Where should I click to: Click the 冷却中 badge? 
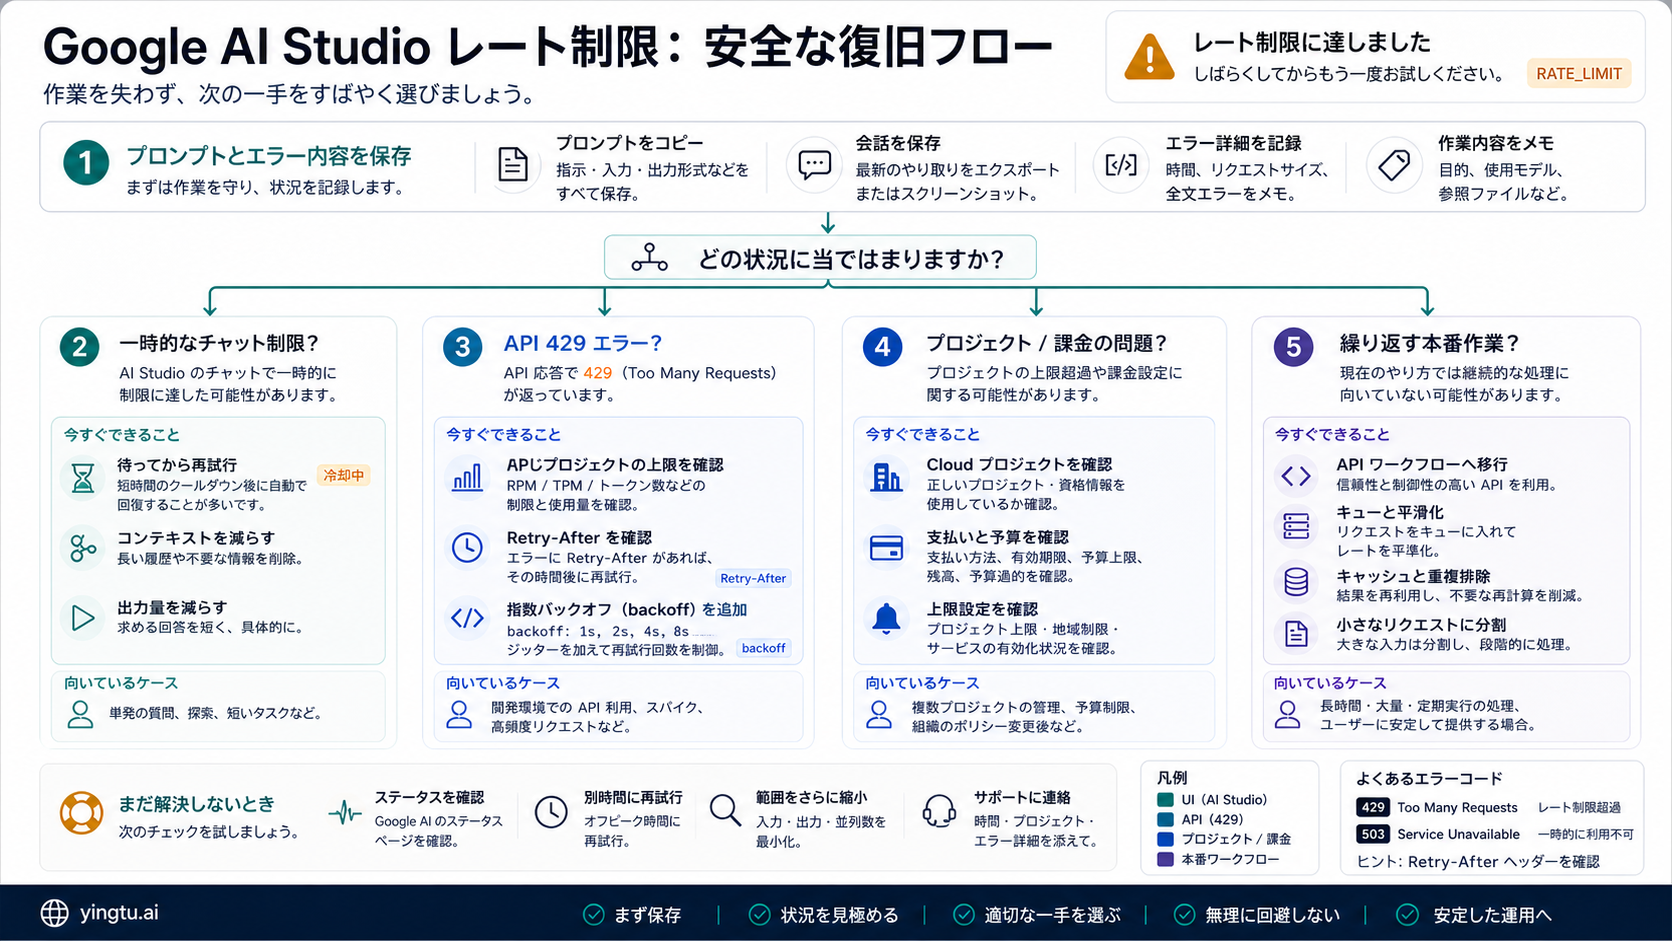pyautogui.click(x=344, y=475)
